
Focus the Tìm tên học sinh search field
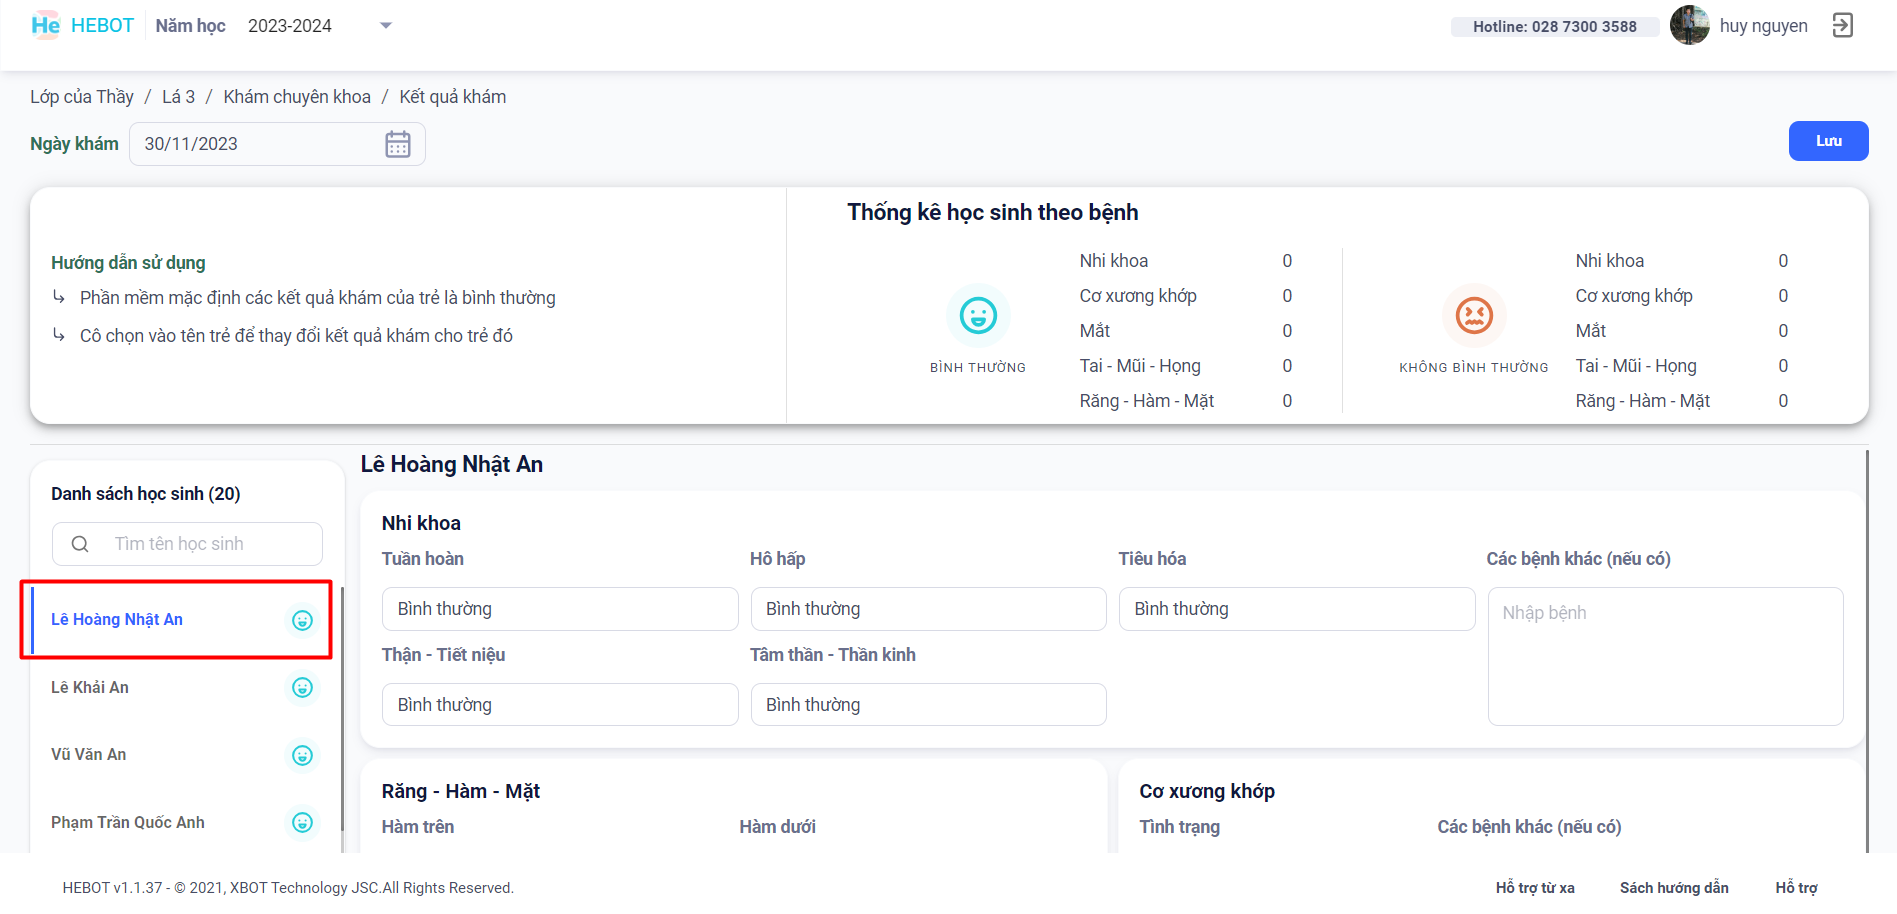point(200,544)
